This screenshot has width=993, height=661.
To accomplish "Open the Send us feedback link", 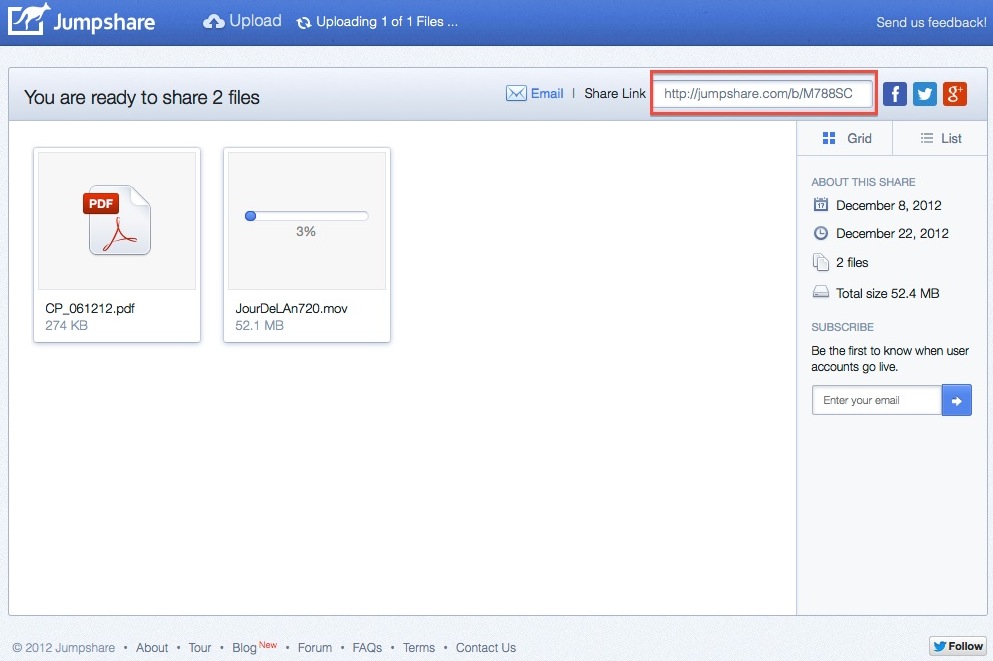I will pyautogui.click(x=931, y=22).
